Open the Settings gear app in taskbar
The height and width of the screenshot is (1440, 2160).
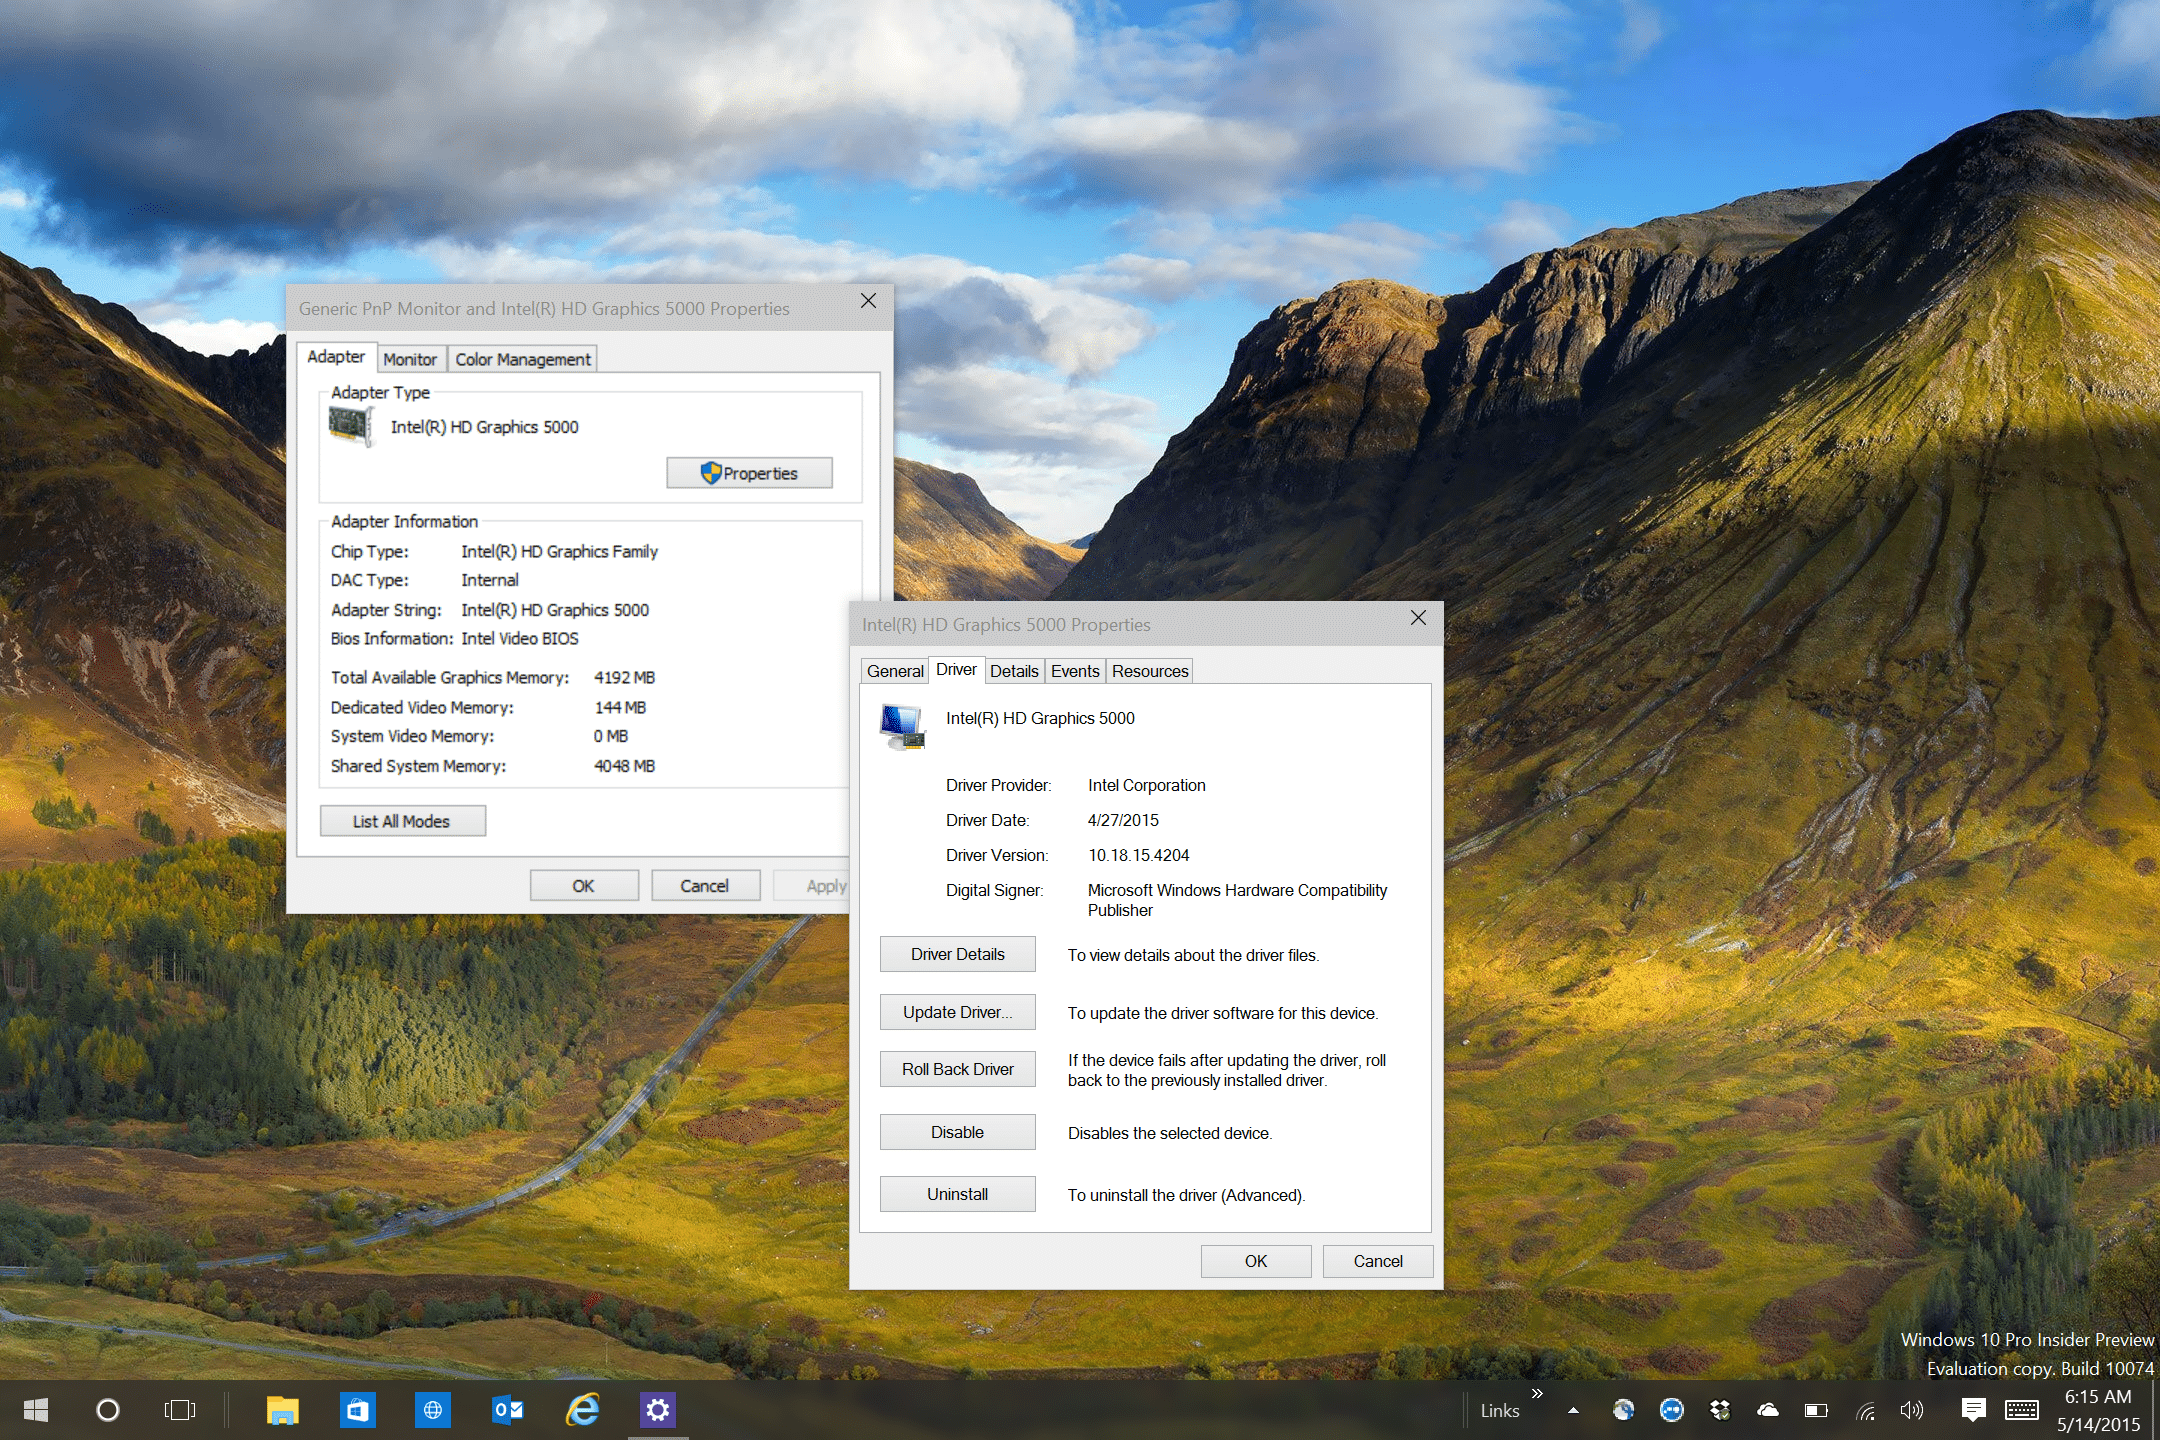pos(658,1410)
